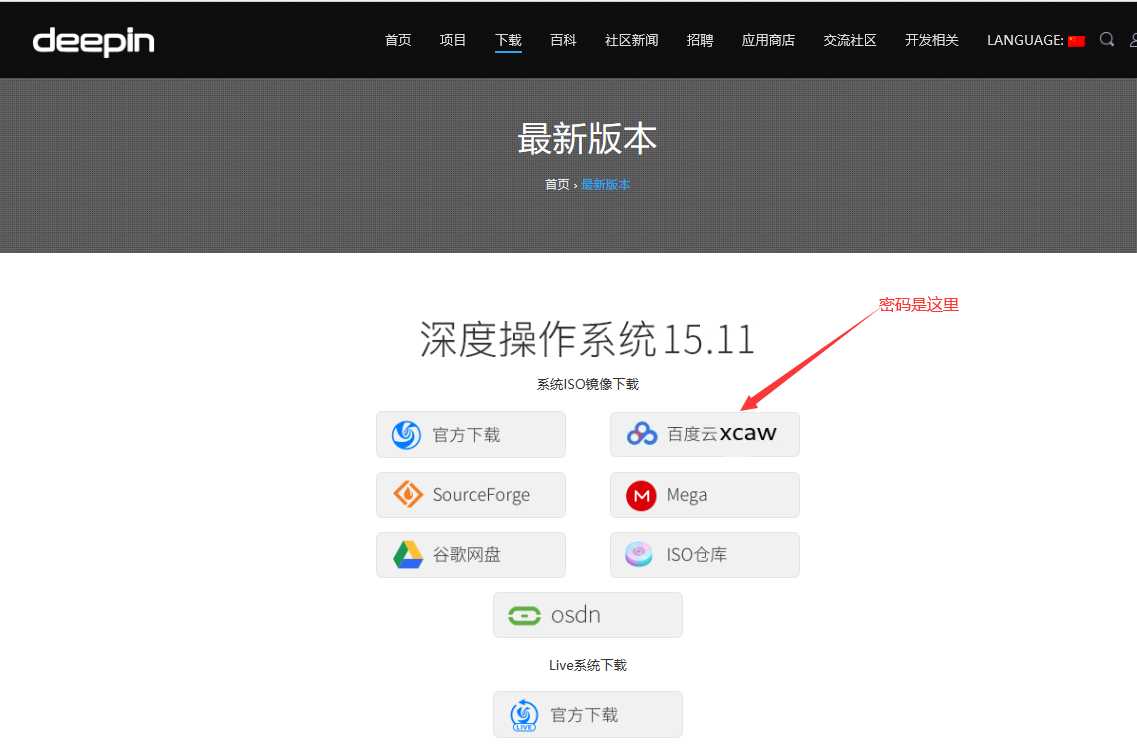Viewport: 1137px width, 749px height.
Task: Click the Baidu Cloud icon
Action: [642, 434]
